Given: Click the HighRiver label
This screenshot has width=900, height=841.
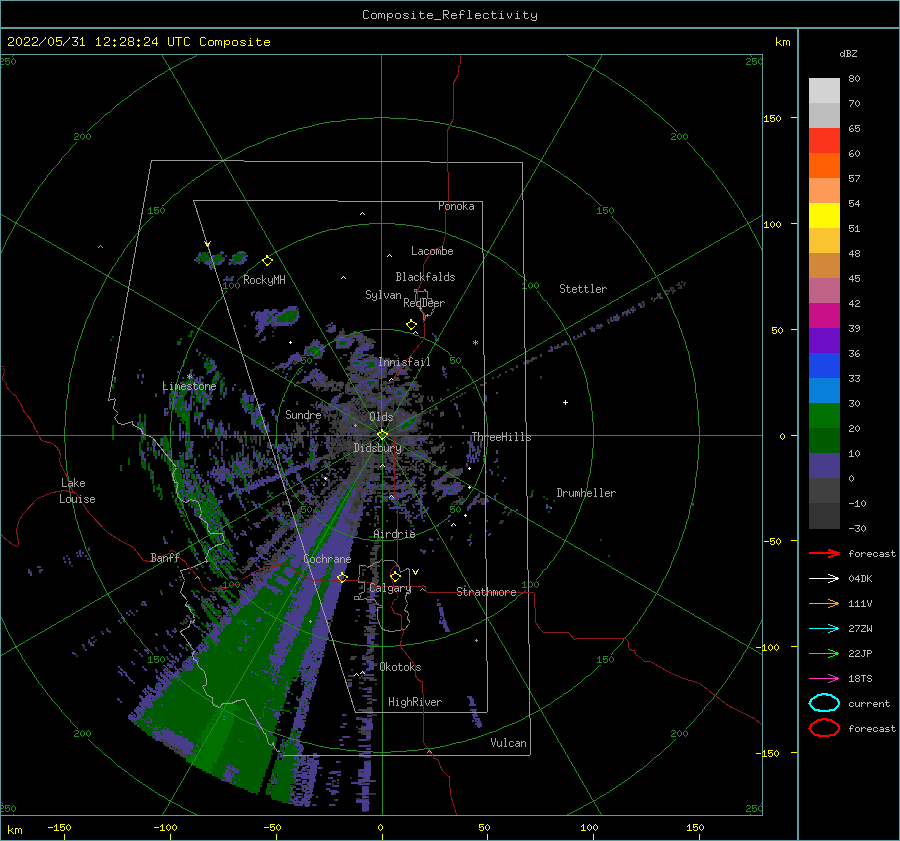Looking at the screenshot, I should tap(415, 702).
